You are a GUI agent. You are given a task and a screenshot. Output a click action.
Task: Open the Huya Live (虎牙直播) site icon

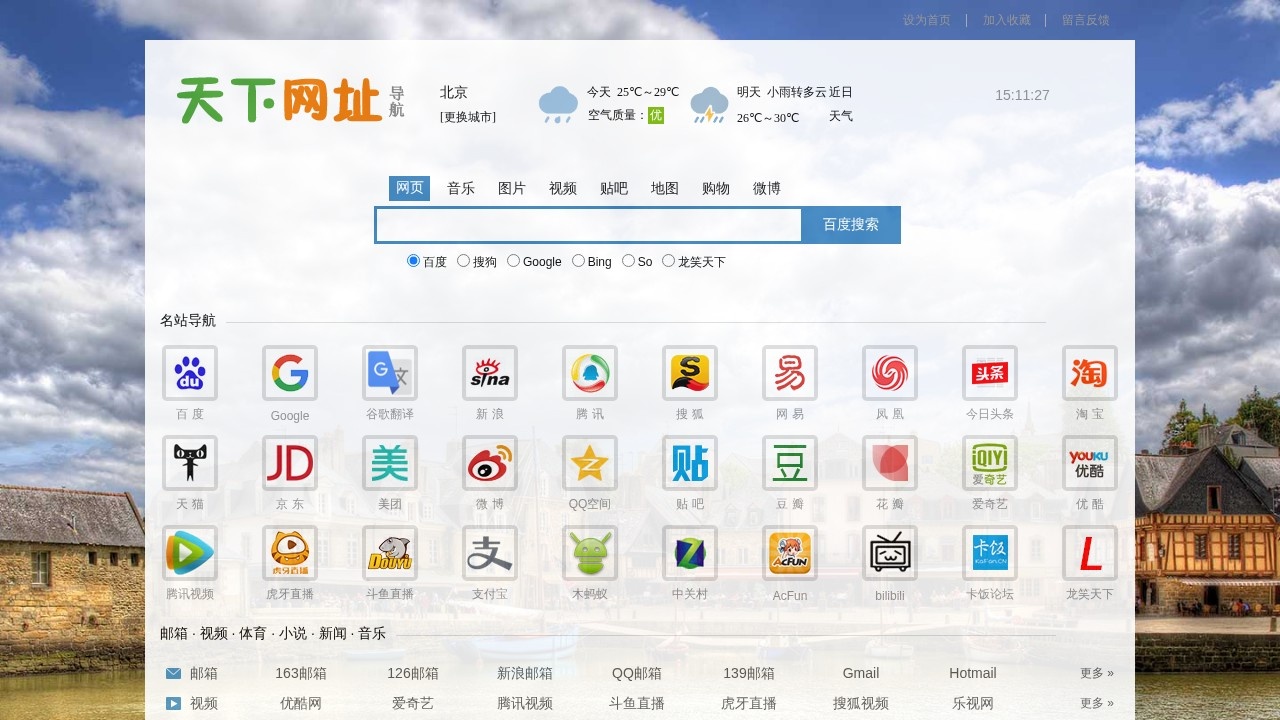(290, 553)
